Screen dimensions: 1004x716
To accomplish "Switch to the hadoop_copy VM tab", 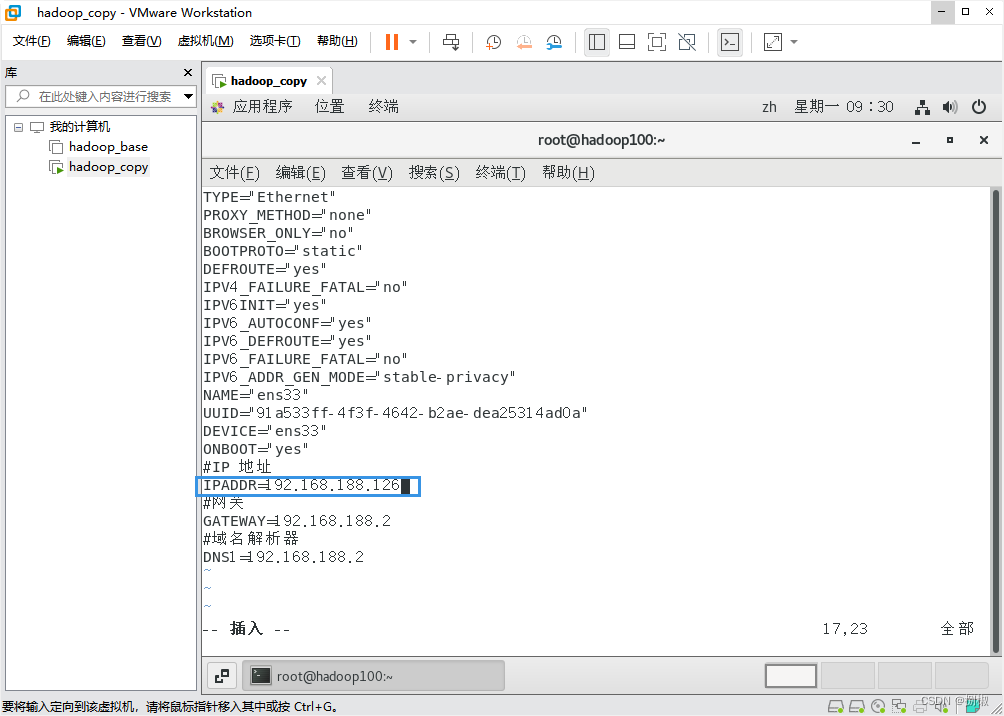I will pyautogui.click(x=268, y=81).
